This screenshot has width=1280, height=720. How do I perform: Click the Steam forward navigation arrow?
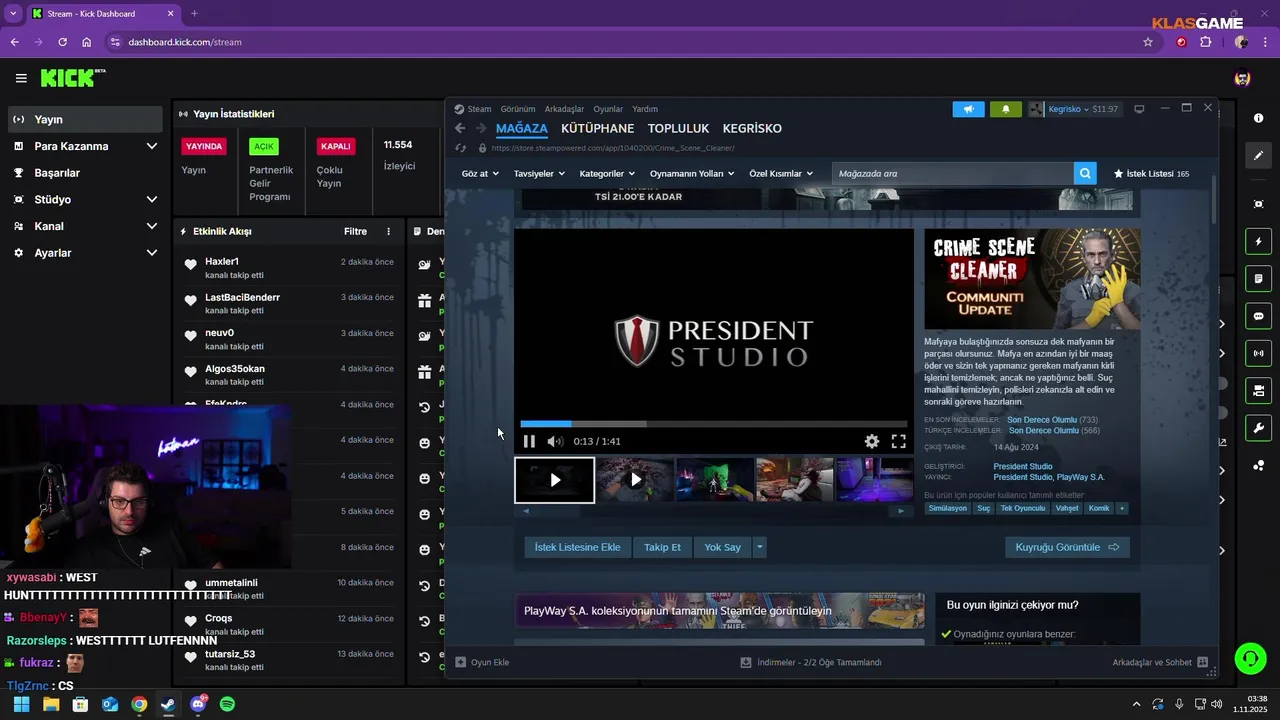click(480, 128)
